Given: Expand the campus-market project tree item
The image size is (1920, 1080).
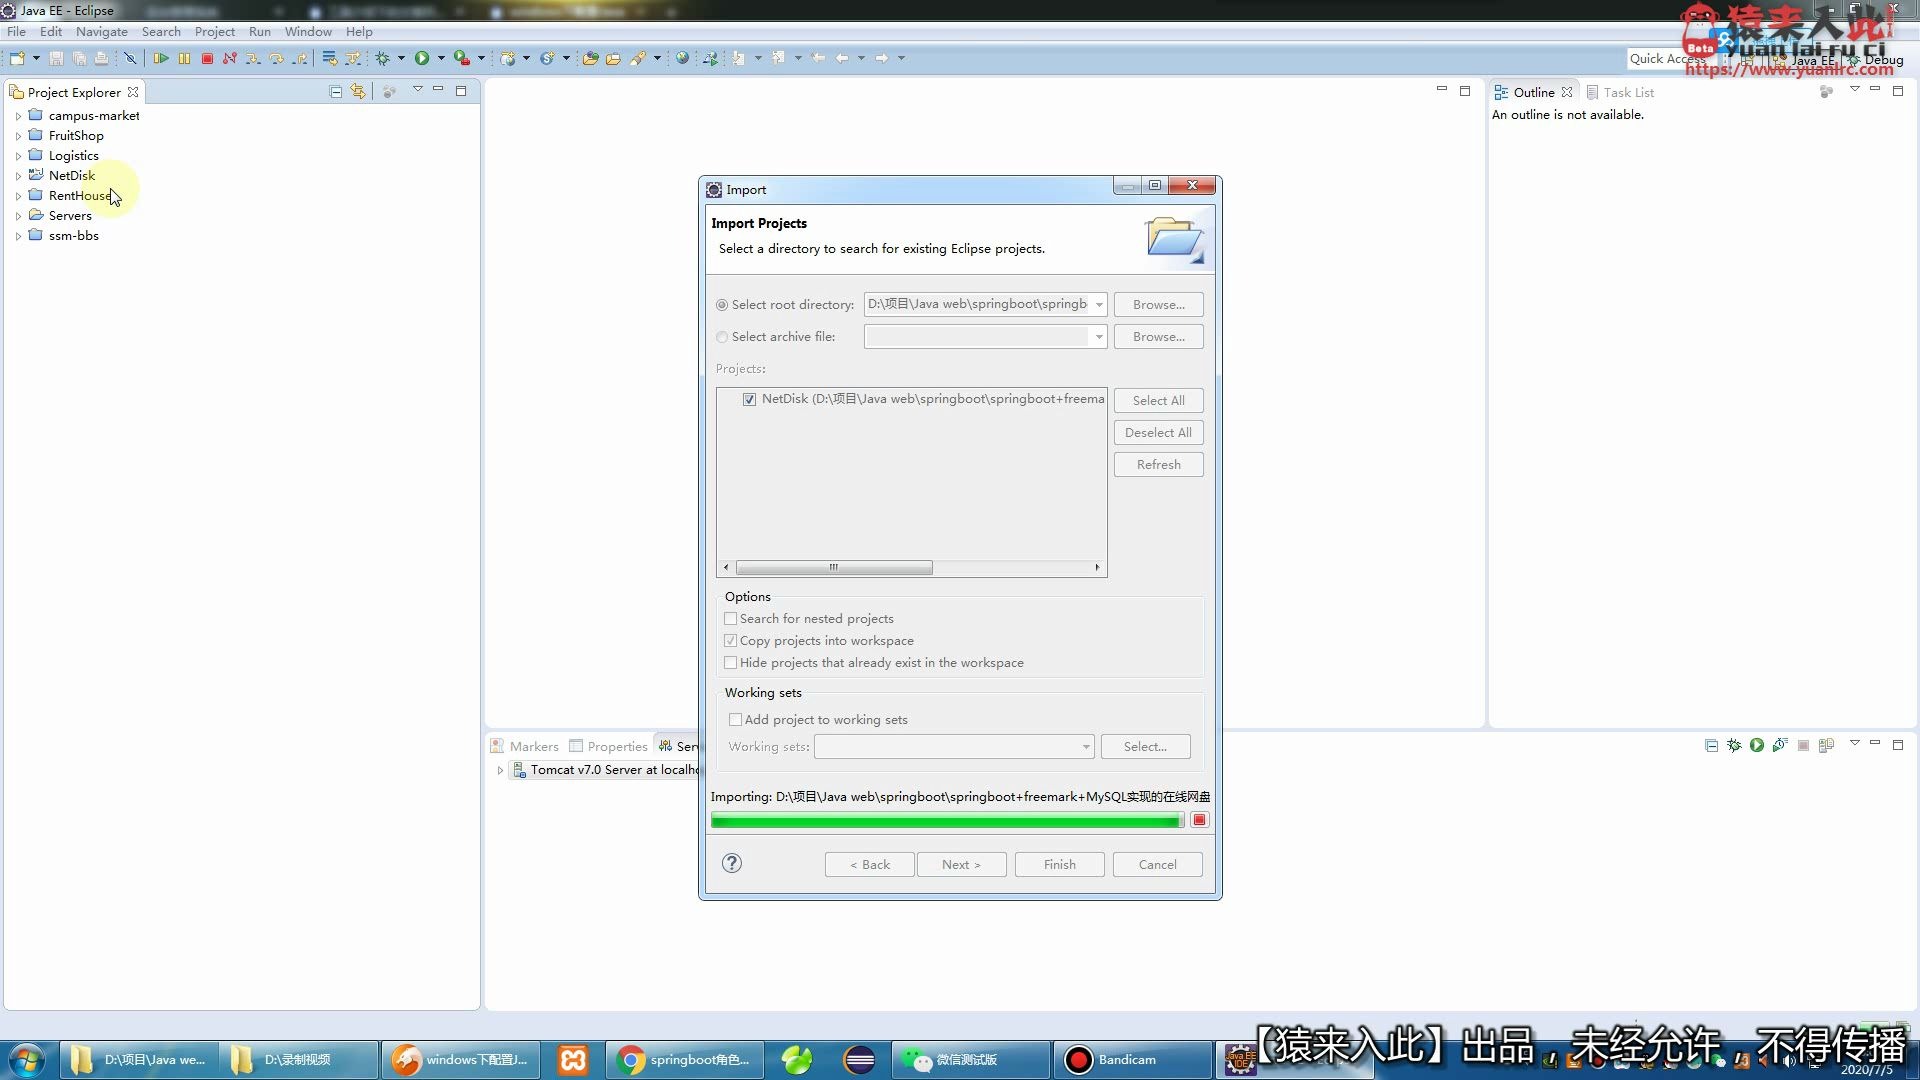Looking at the screenshot, I should 17,116.
